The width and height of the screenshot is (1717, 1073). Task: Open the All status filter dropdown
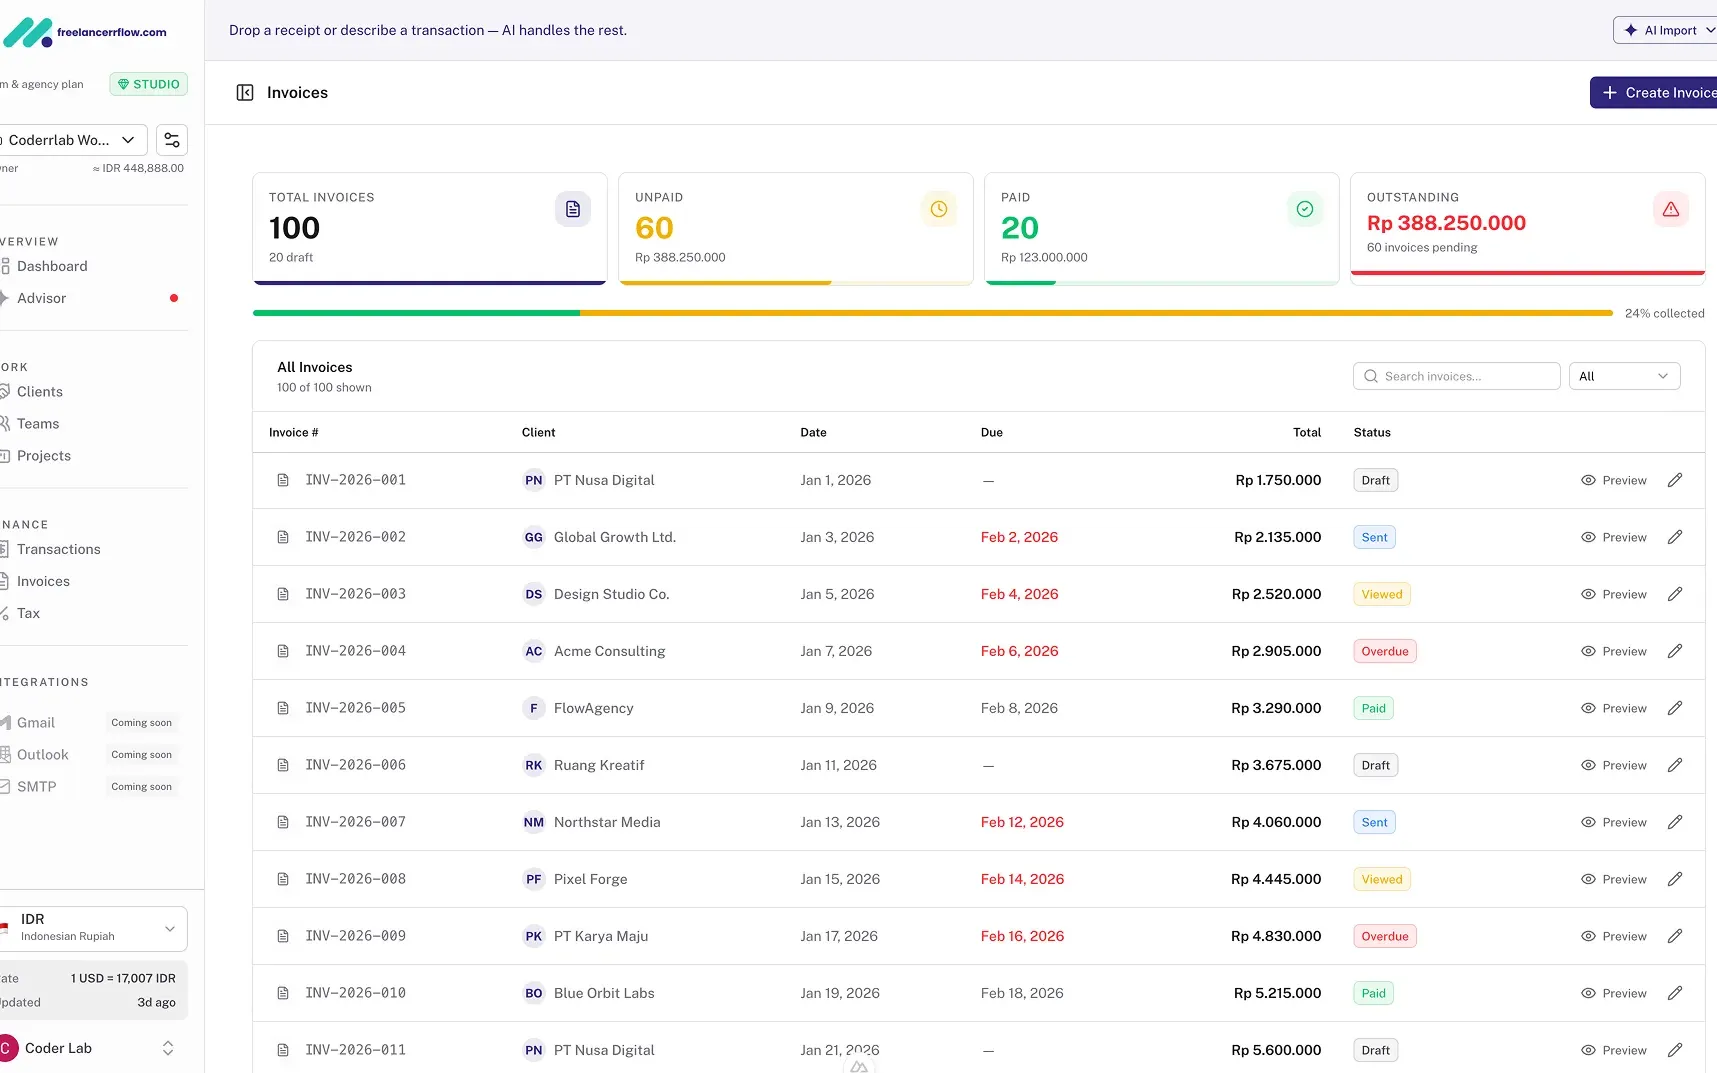[1624, 375]
